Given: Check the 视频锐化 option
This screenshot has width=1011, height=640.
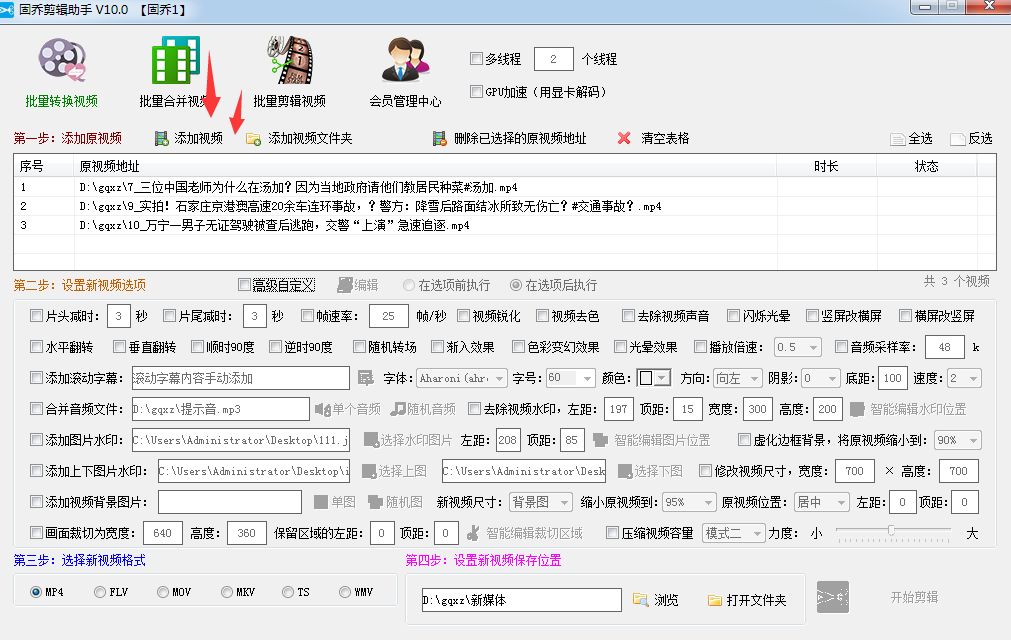Looking at the screenshot, I should [x=464, y=316].
